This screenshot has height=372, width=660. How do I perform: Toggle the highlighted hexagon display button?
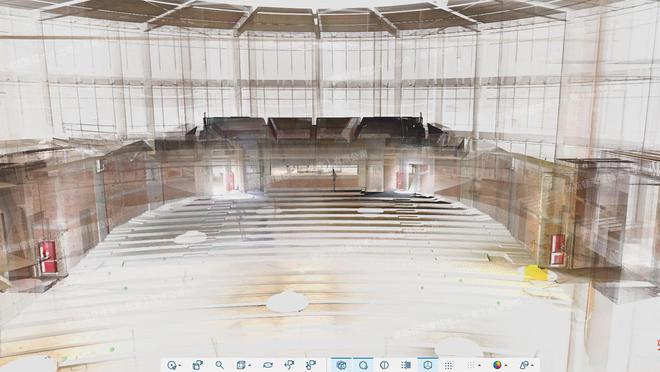click(428, 365)
